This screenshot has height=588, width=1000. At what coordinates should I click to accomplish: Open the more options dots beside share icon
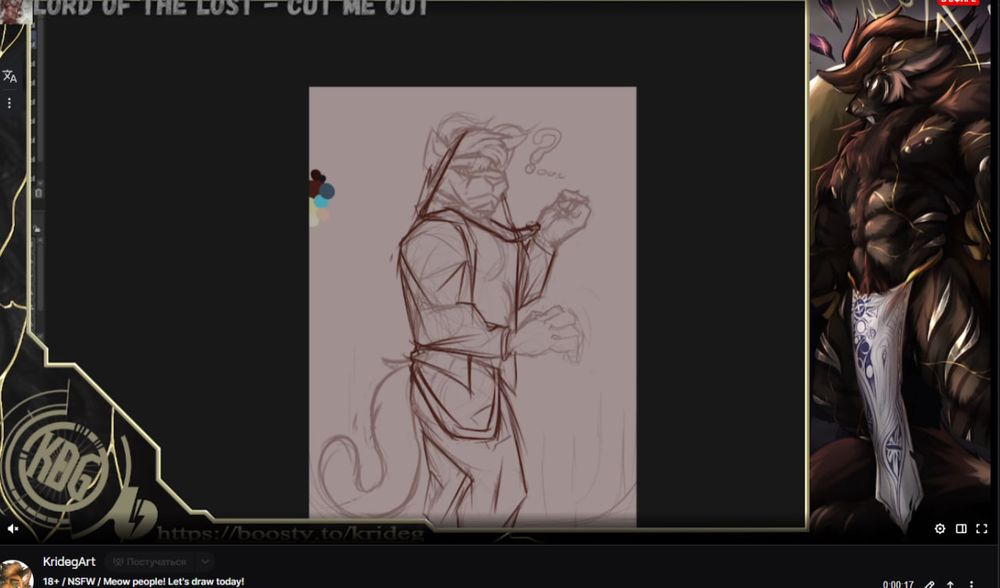coord(971,584)
